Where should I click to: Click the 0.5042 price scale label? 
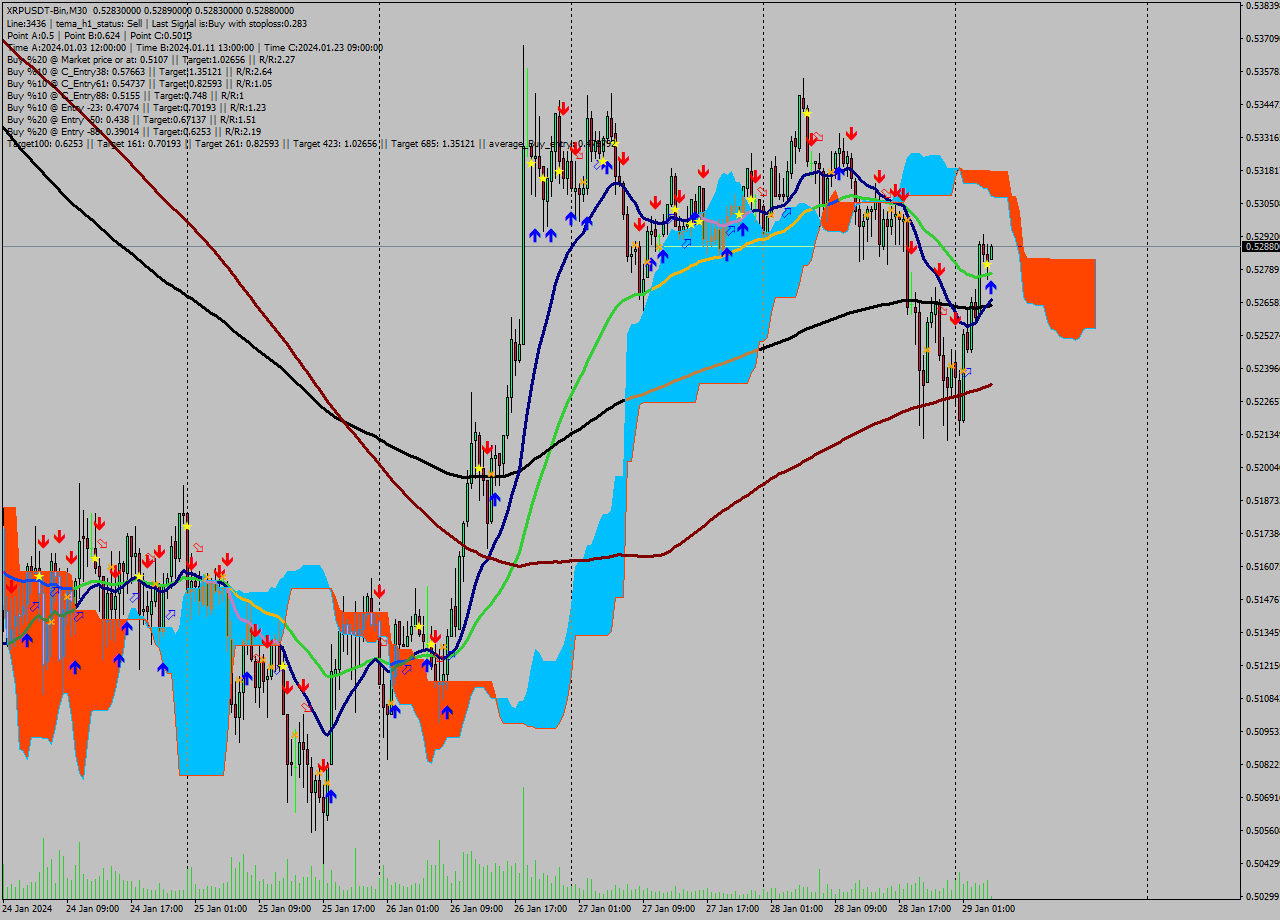tap(1264, 863)
